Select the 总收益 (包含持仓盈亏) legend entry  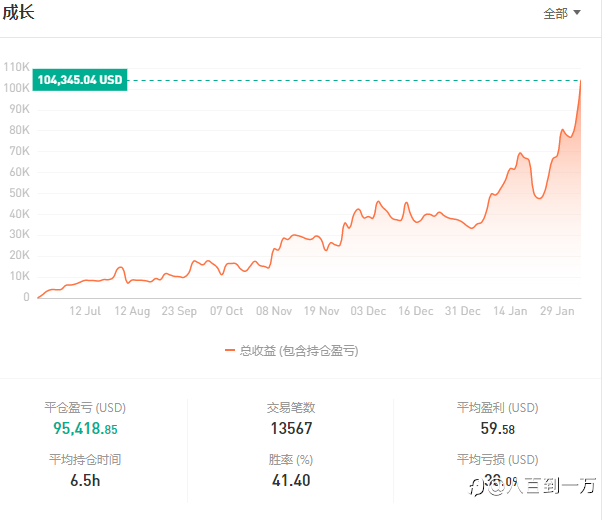point(292,351)
